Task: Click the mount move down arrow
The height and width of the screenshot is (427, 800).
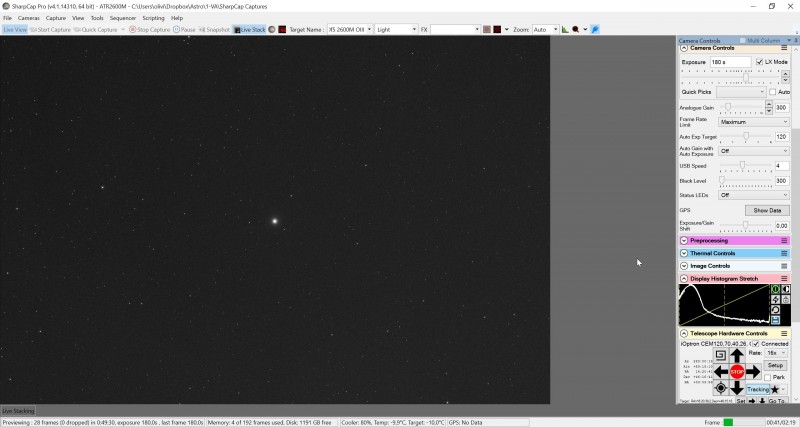Action: [737, 388]
